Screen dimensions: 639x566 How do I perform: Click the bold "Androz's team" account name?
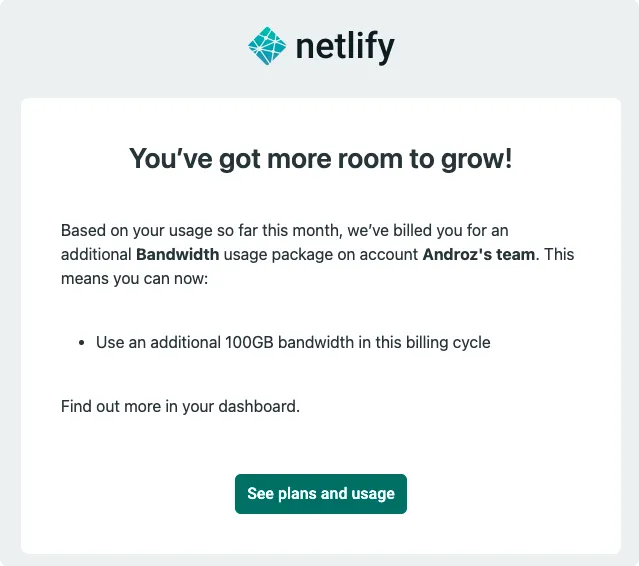tap(479, 254)
